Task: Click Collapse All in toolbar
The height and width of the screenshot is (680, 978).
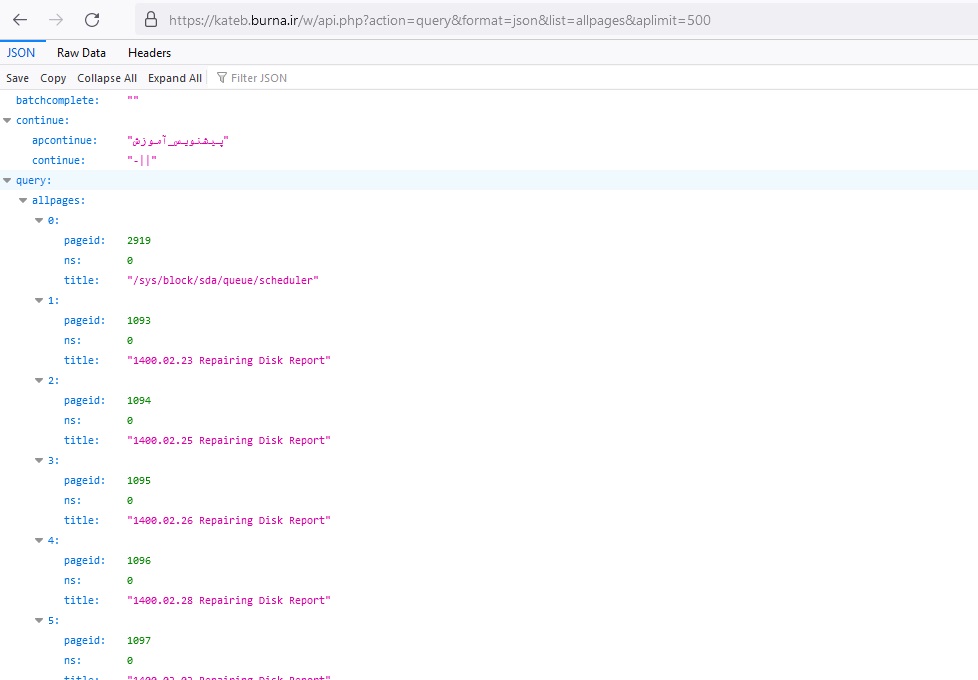Action: click(107, 78)
